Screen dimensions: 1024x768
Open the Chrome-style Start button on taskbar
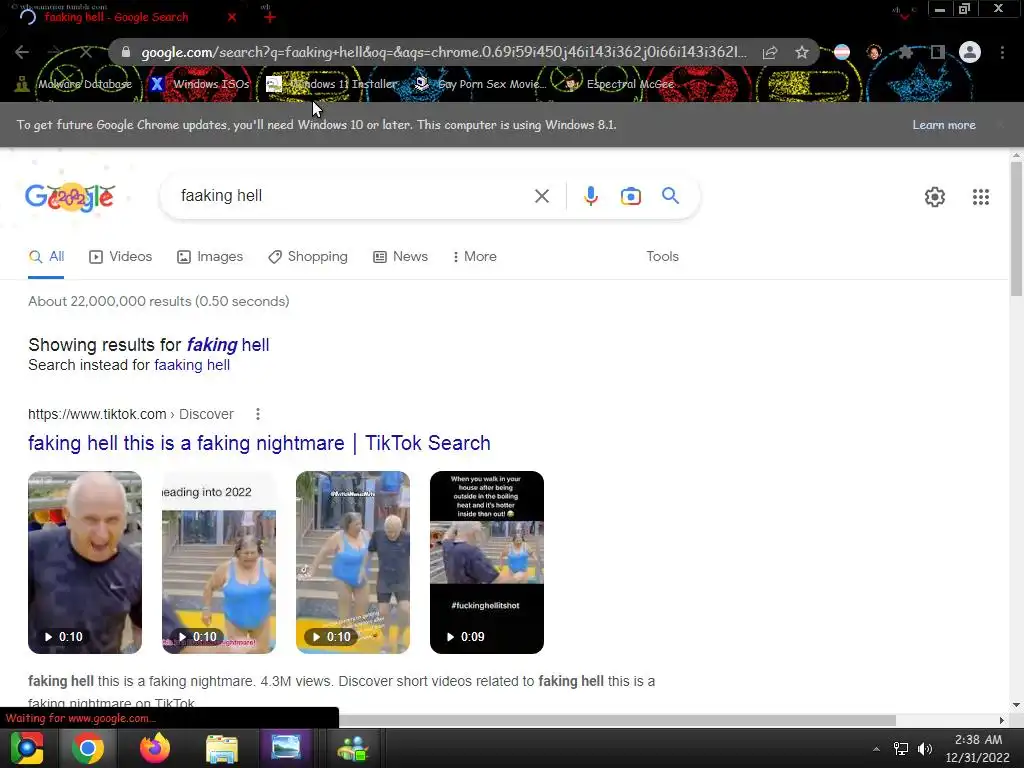(x=27, y=748)
